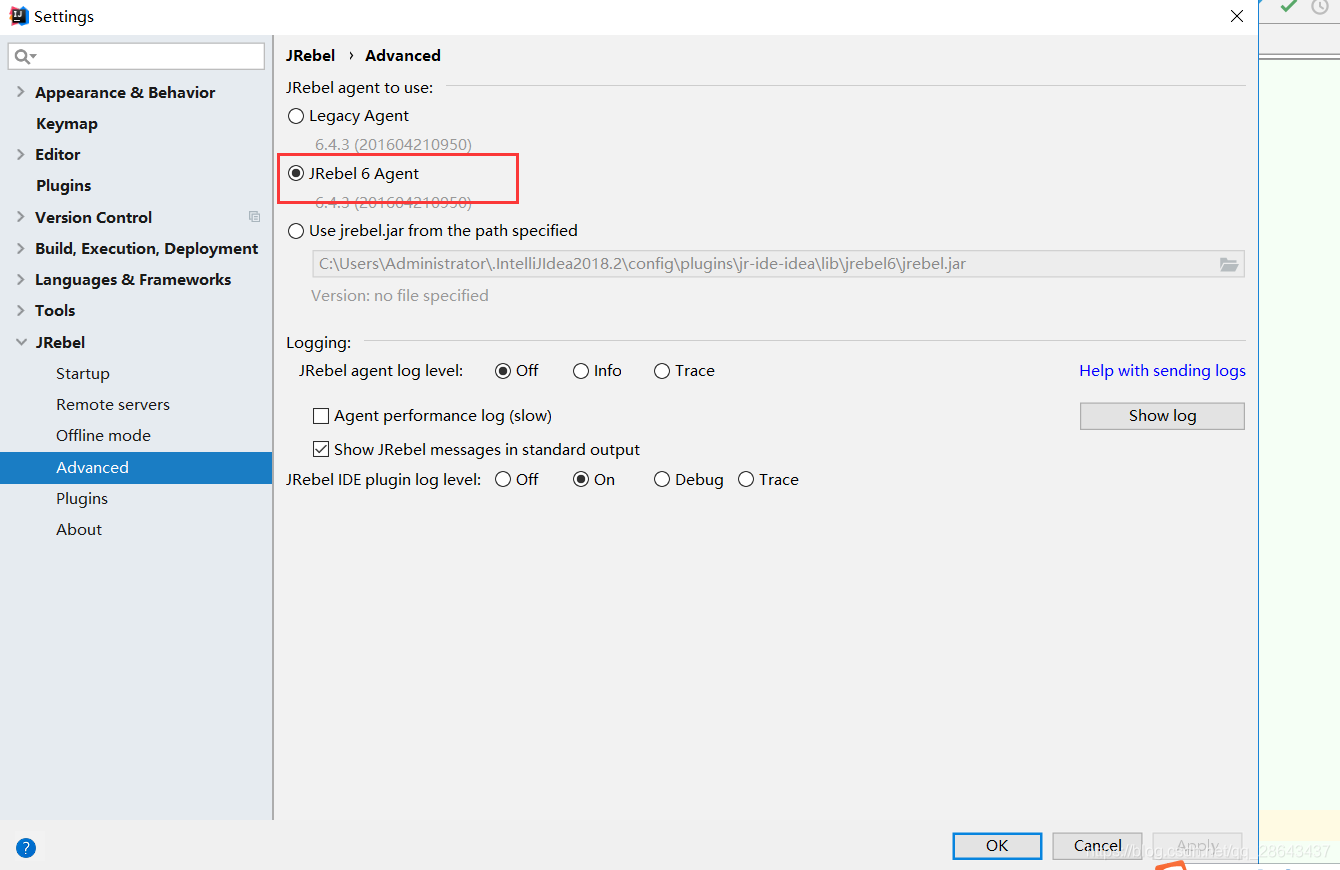
Task: Click the OK button
Action: [997, 846]
